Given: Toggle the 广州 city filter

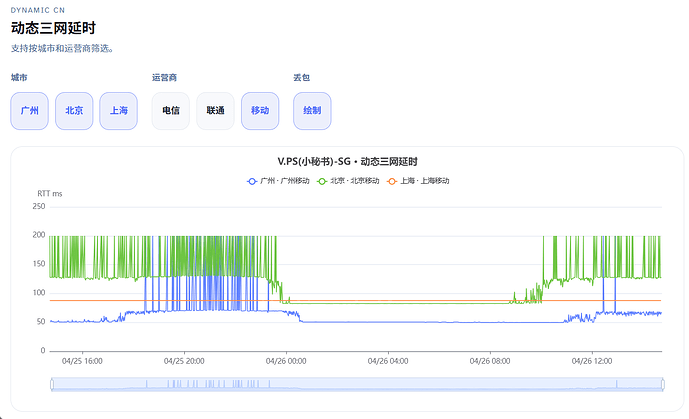Looking at the screenshot, I should [x=29, y=111].
